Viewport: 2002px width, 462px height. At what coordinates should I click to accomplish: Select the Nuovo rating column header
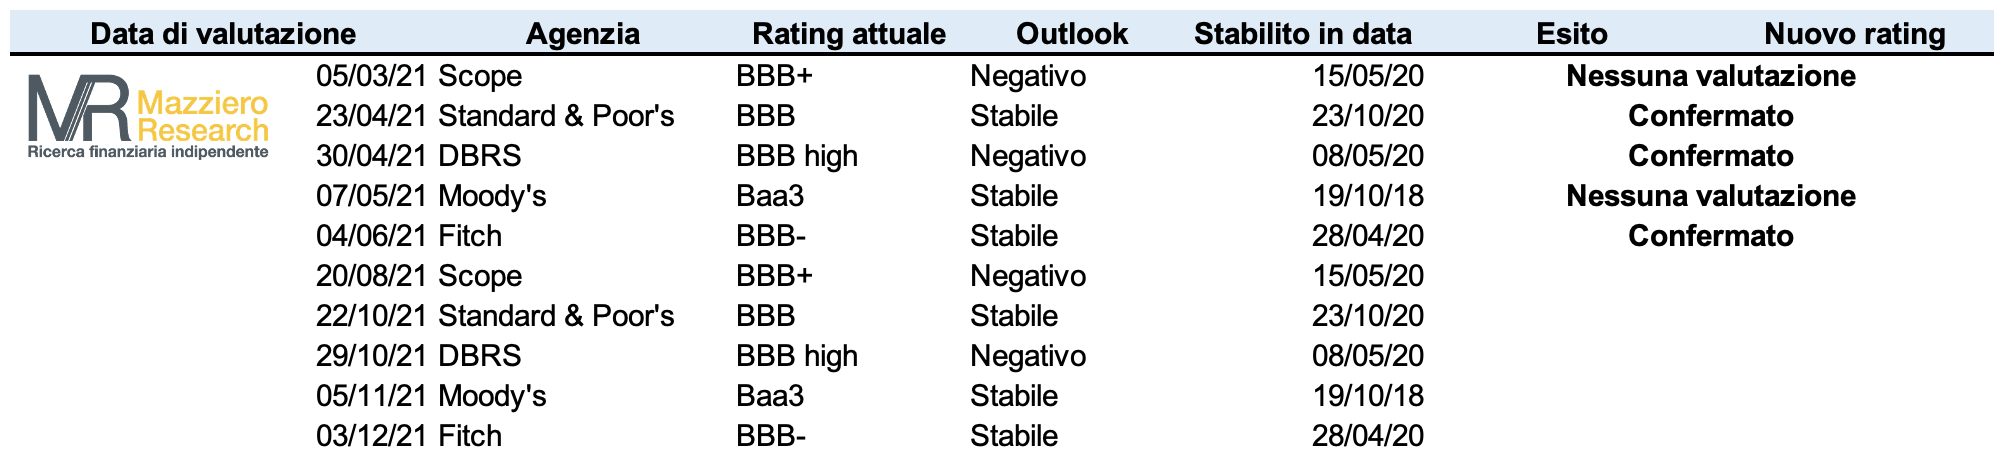[x=1855, y=34]
